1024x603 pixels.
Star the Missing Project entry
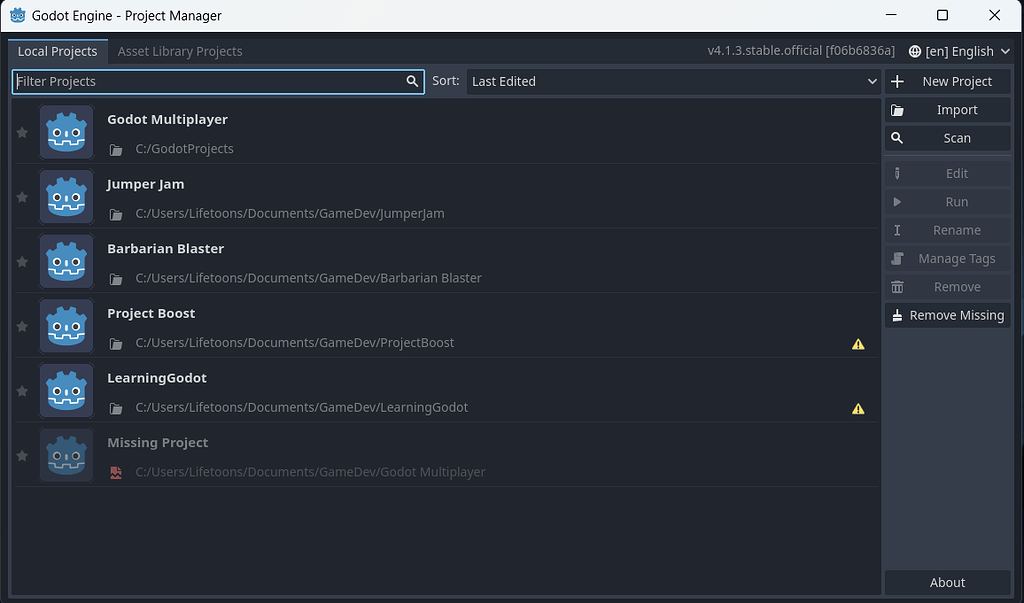[x=21, y=455]
